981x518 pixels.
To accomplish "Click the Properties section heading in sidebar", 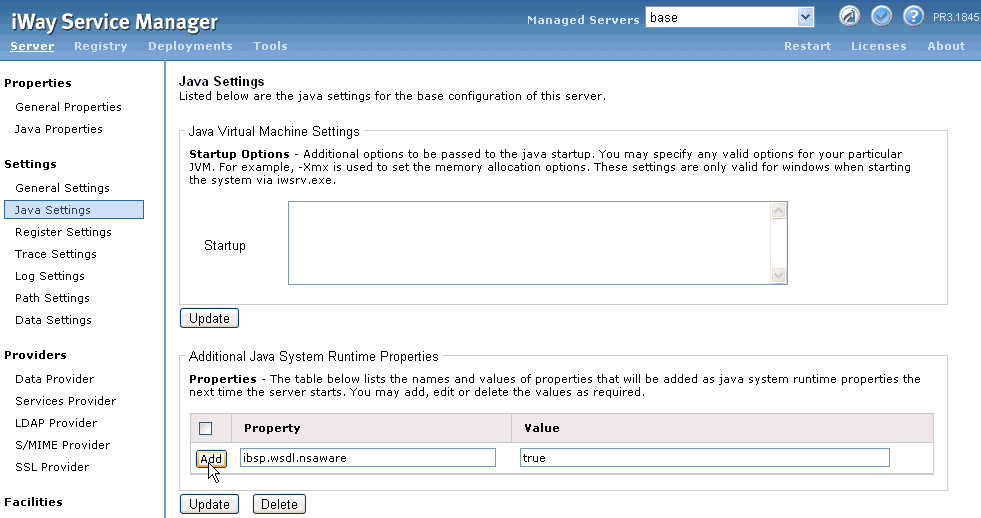I will (x=38, y=83).
